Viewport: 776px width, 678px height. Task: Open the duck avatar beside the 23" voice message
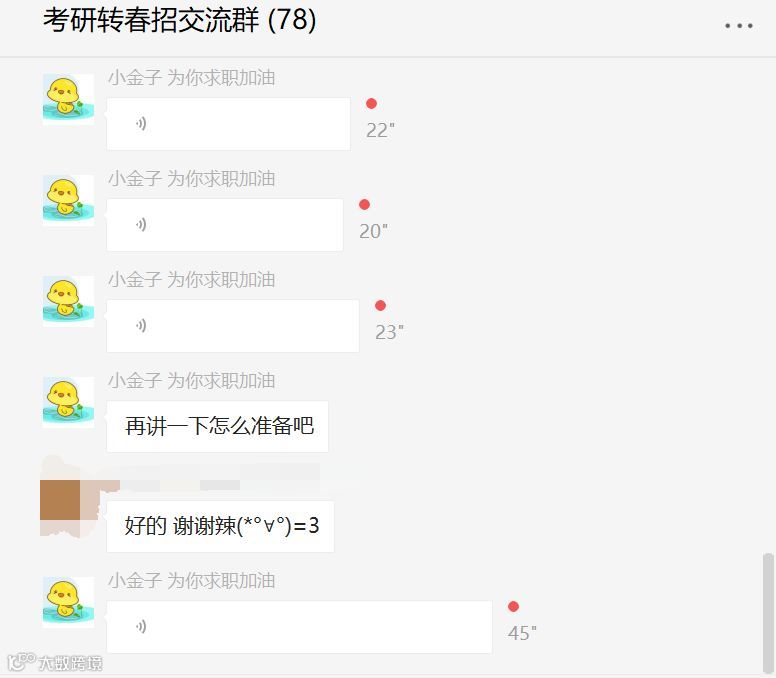tap(68, 301)
